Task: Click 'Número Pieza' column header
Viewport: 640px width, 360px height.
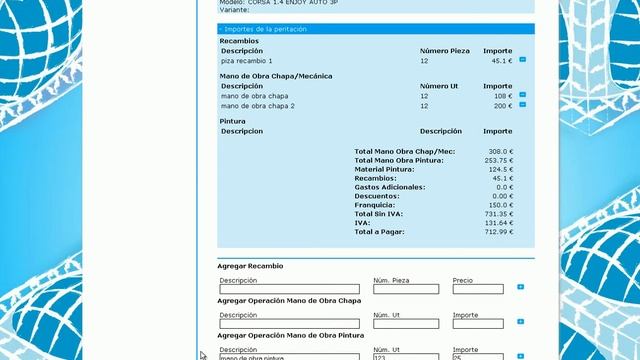Action: (445, 51)
